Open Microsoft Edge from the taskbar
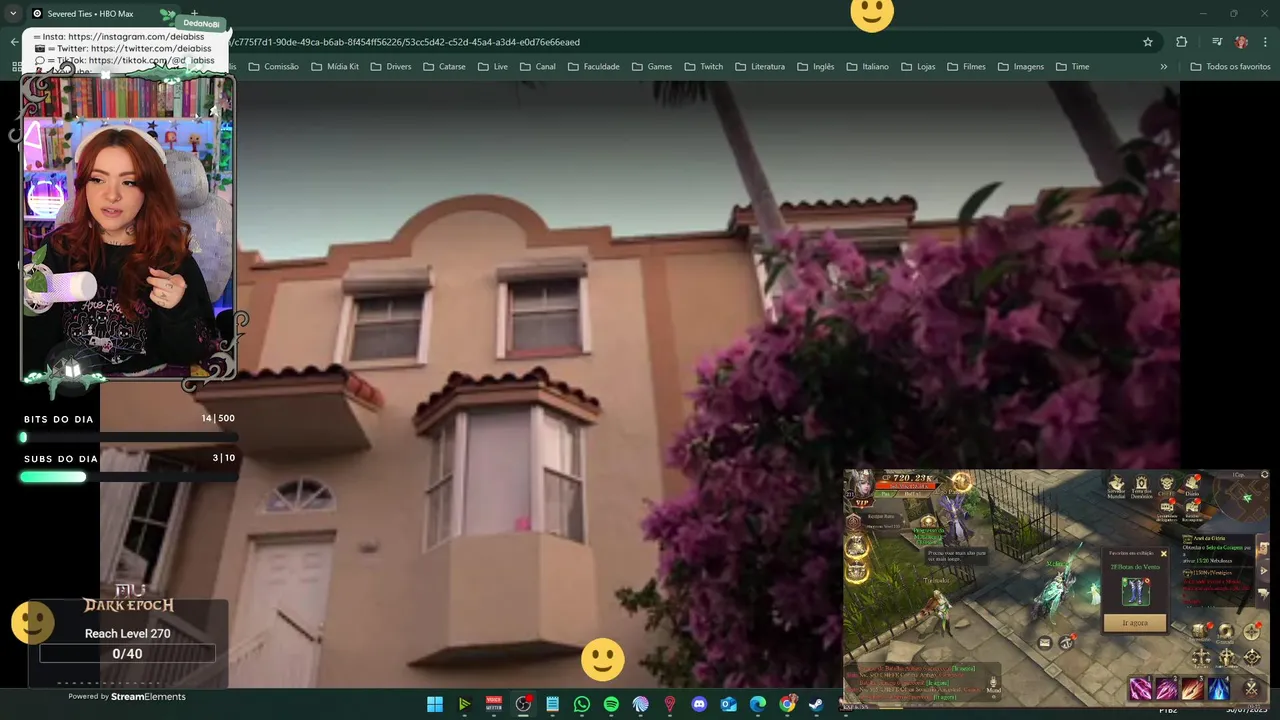 758,704
